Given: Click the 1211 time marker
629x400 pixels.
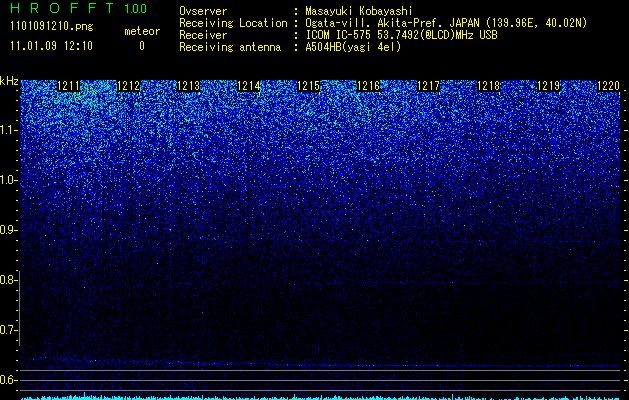Looking at the screenshot, I should pyautogui.click(x=69, y=86).
